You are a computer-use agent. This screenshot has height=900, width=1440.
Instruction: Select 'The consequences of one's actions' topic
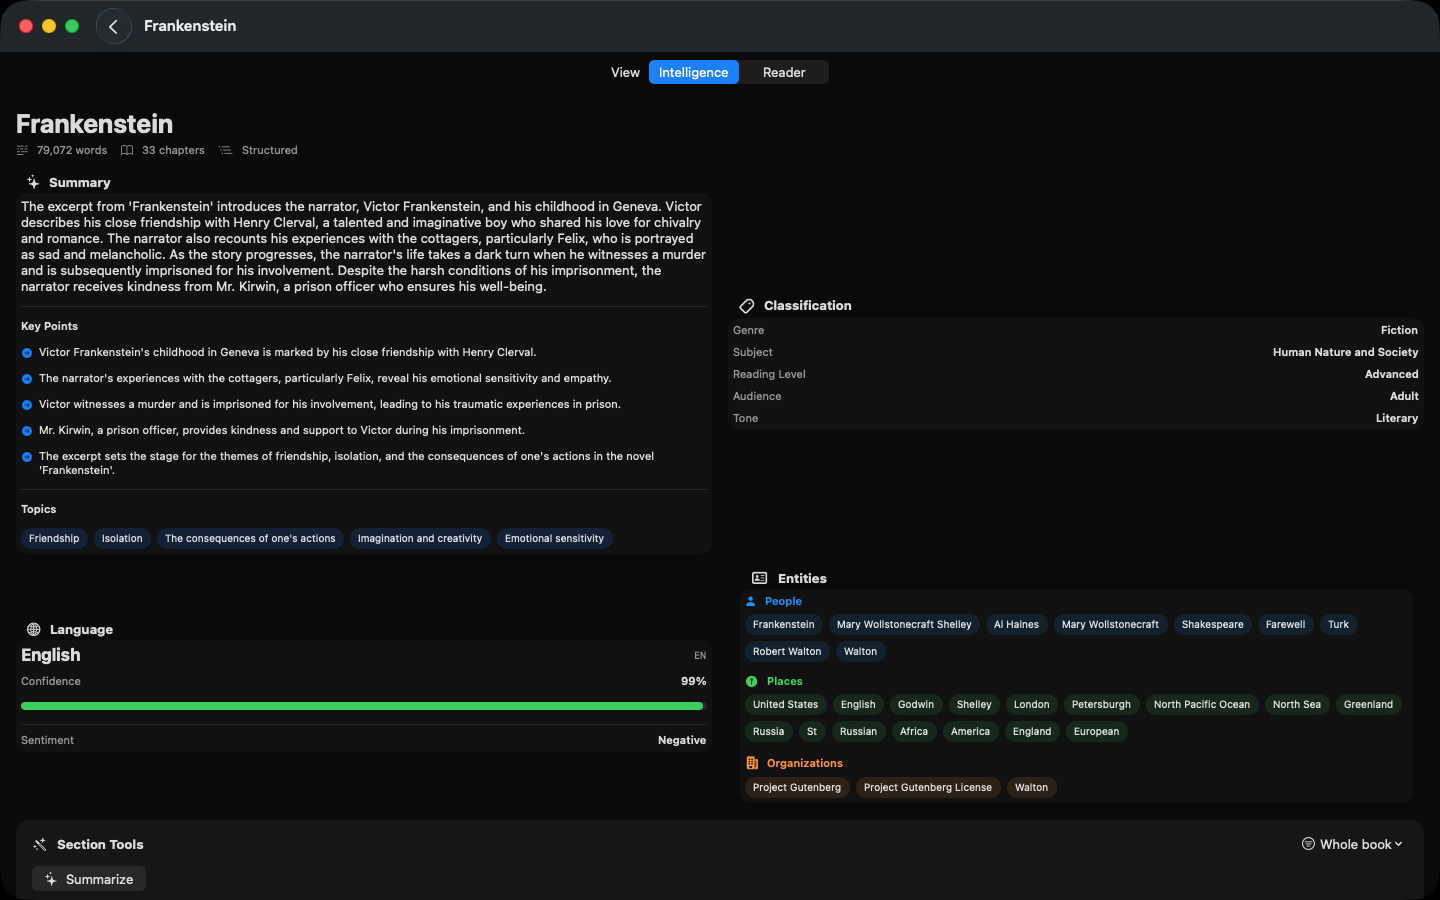pyautogui.click(x=250, y=538)
